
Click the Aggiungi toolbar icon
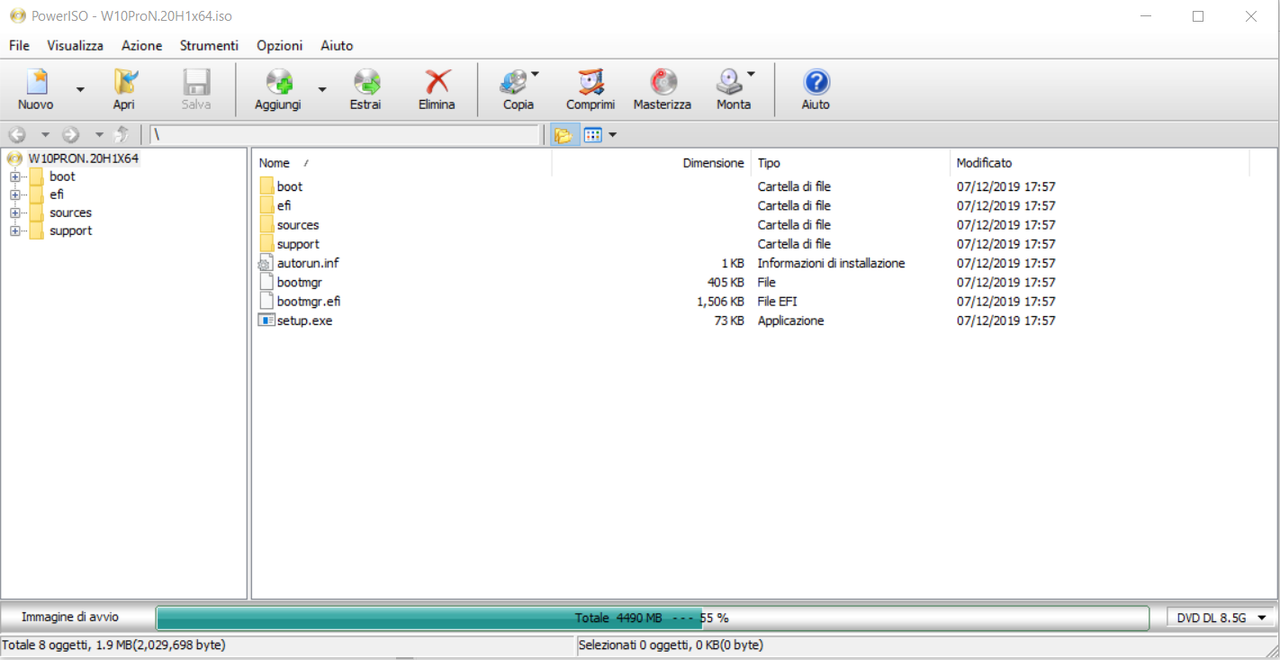pos(278,82)
